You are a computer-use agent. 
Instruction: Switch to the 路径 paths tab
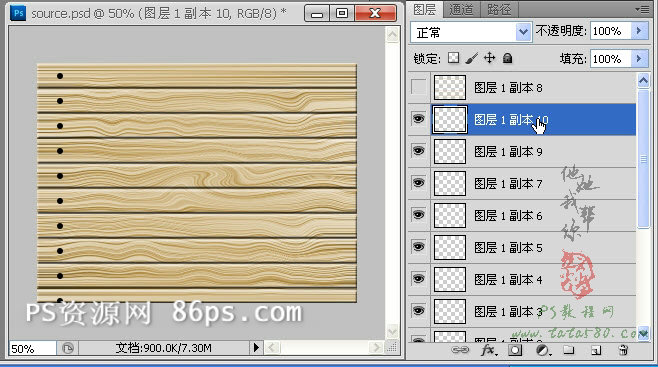(x=499, y=9)
